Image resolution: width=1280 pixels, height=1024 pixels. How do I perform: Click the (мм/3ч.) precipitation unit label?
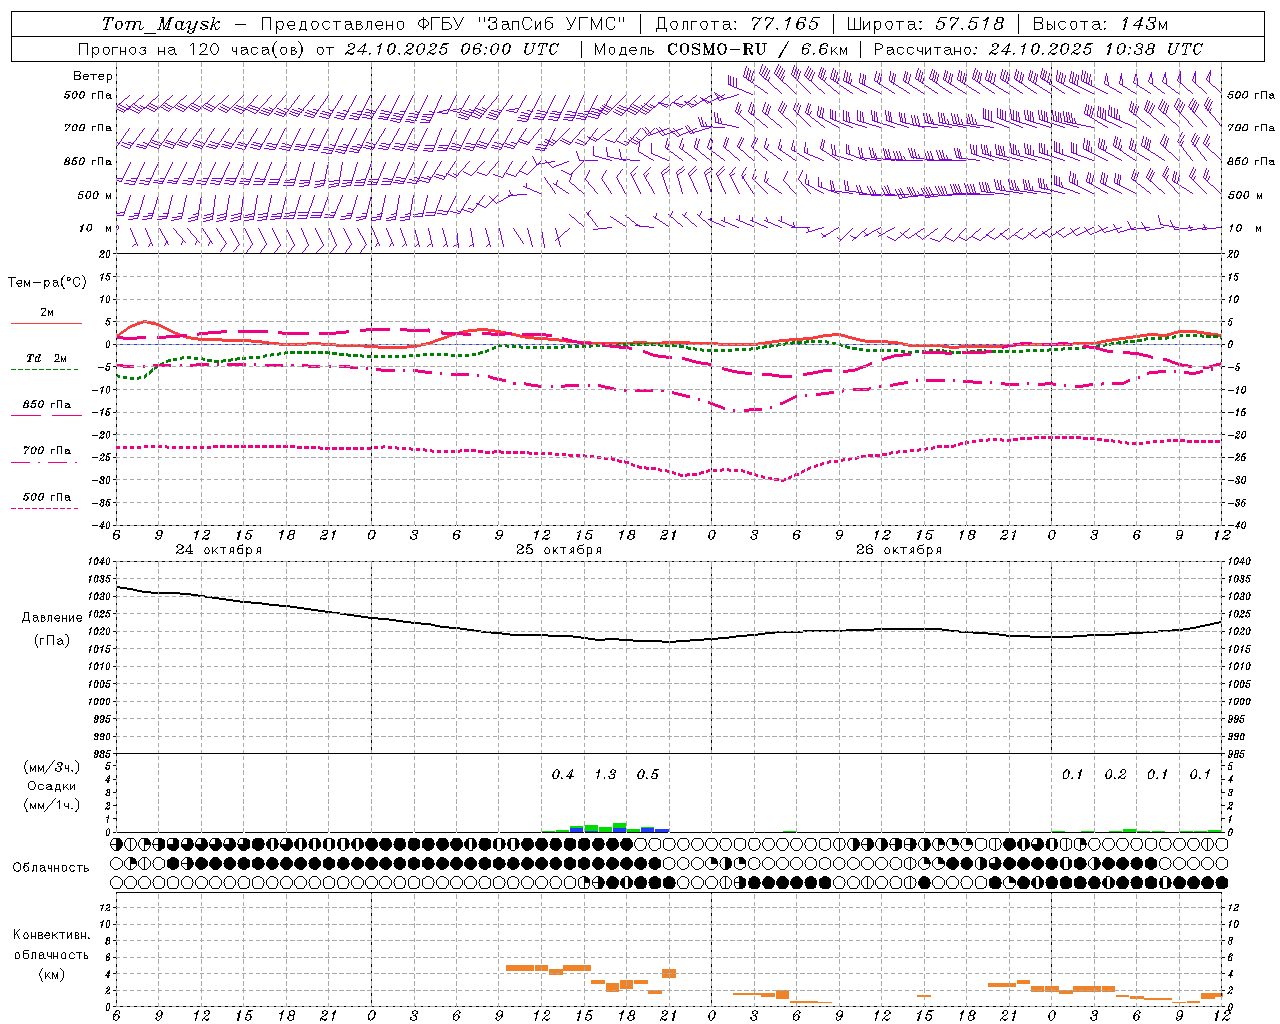coord(51,767)
